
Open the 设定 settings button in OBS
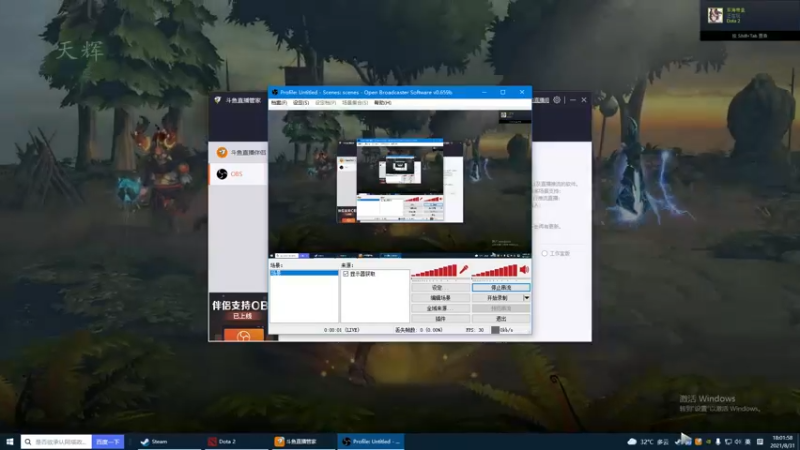[440, 288]
